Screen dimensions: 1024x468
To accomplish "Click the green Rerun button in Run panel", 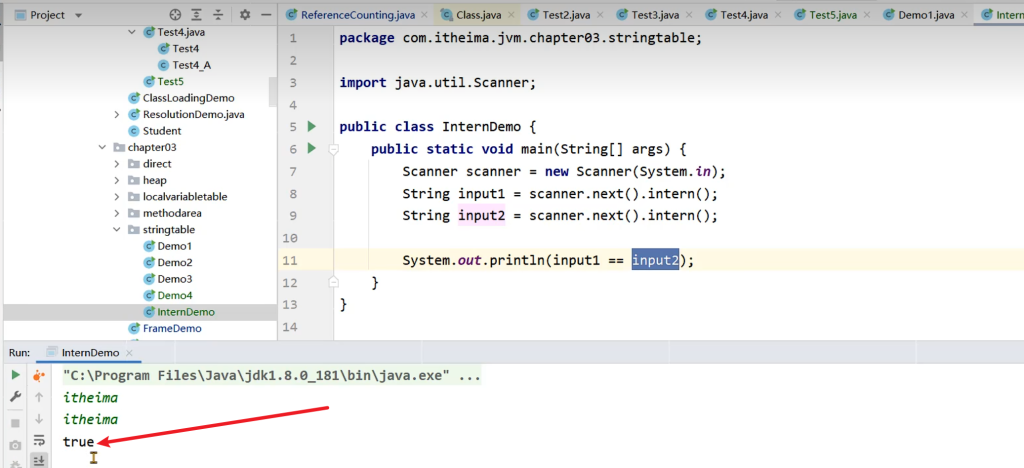I will point(15,376).
